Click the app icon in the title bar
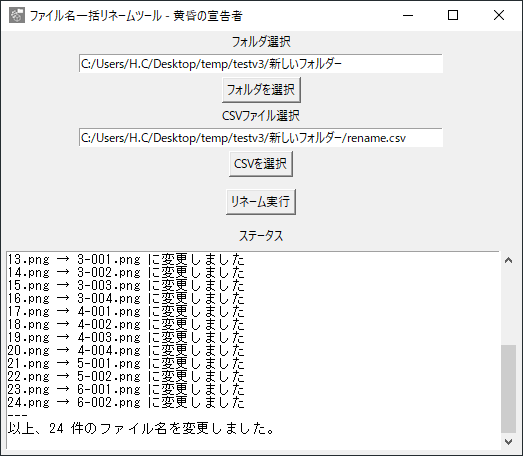This screenshot has width=523, height=456. coord(17,15)
